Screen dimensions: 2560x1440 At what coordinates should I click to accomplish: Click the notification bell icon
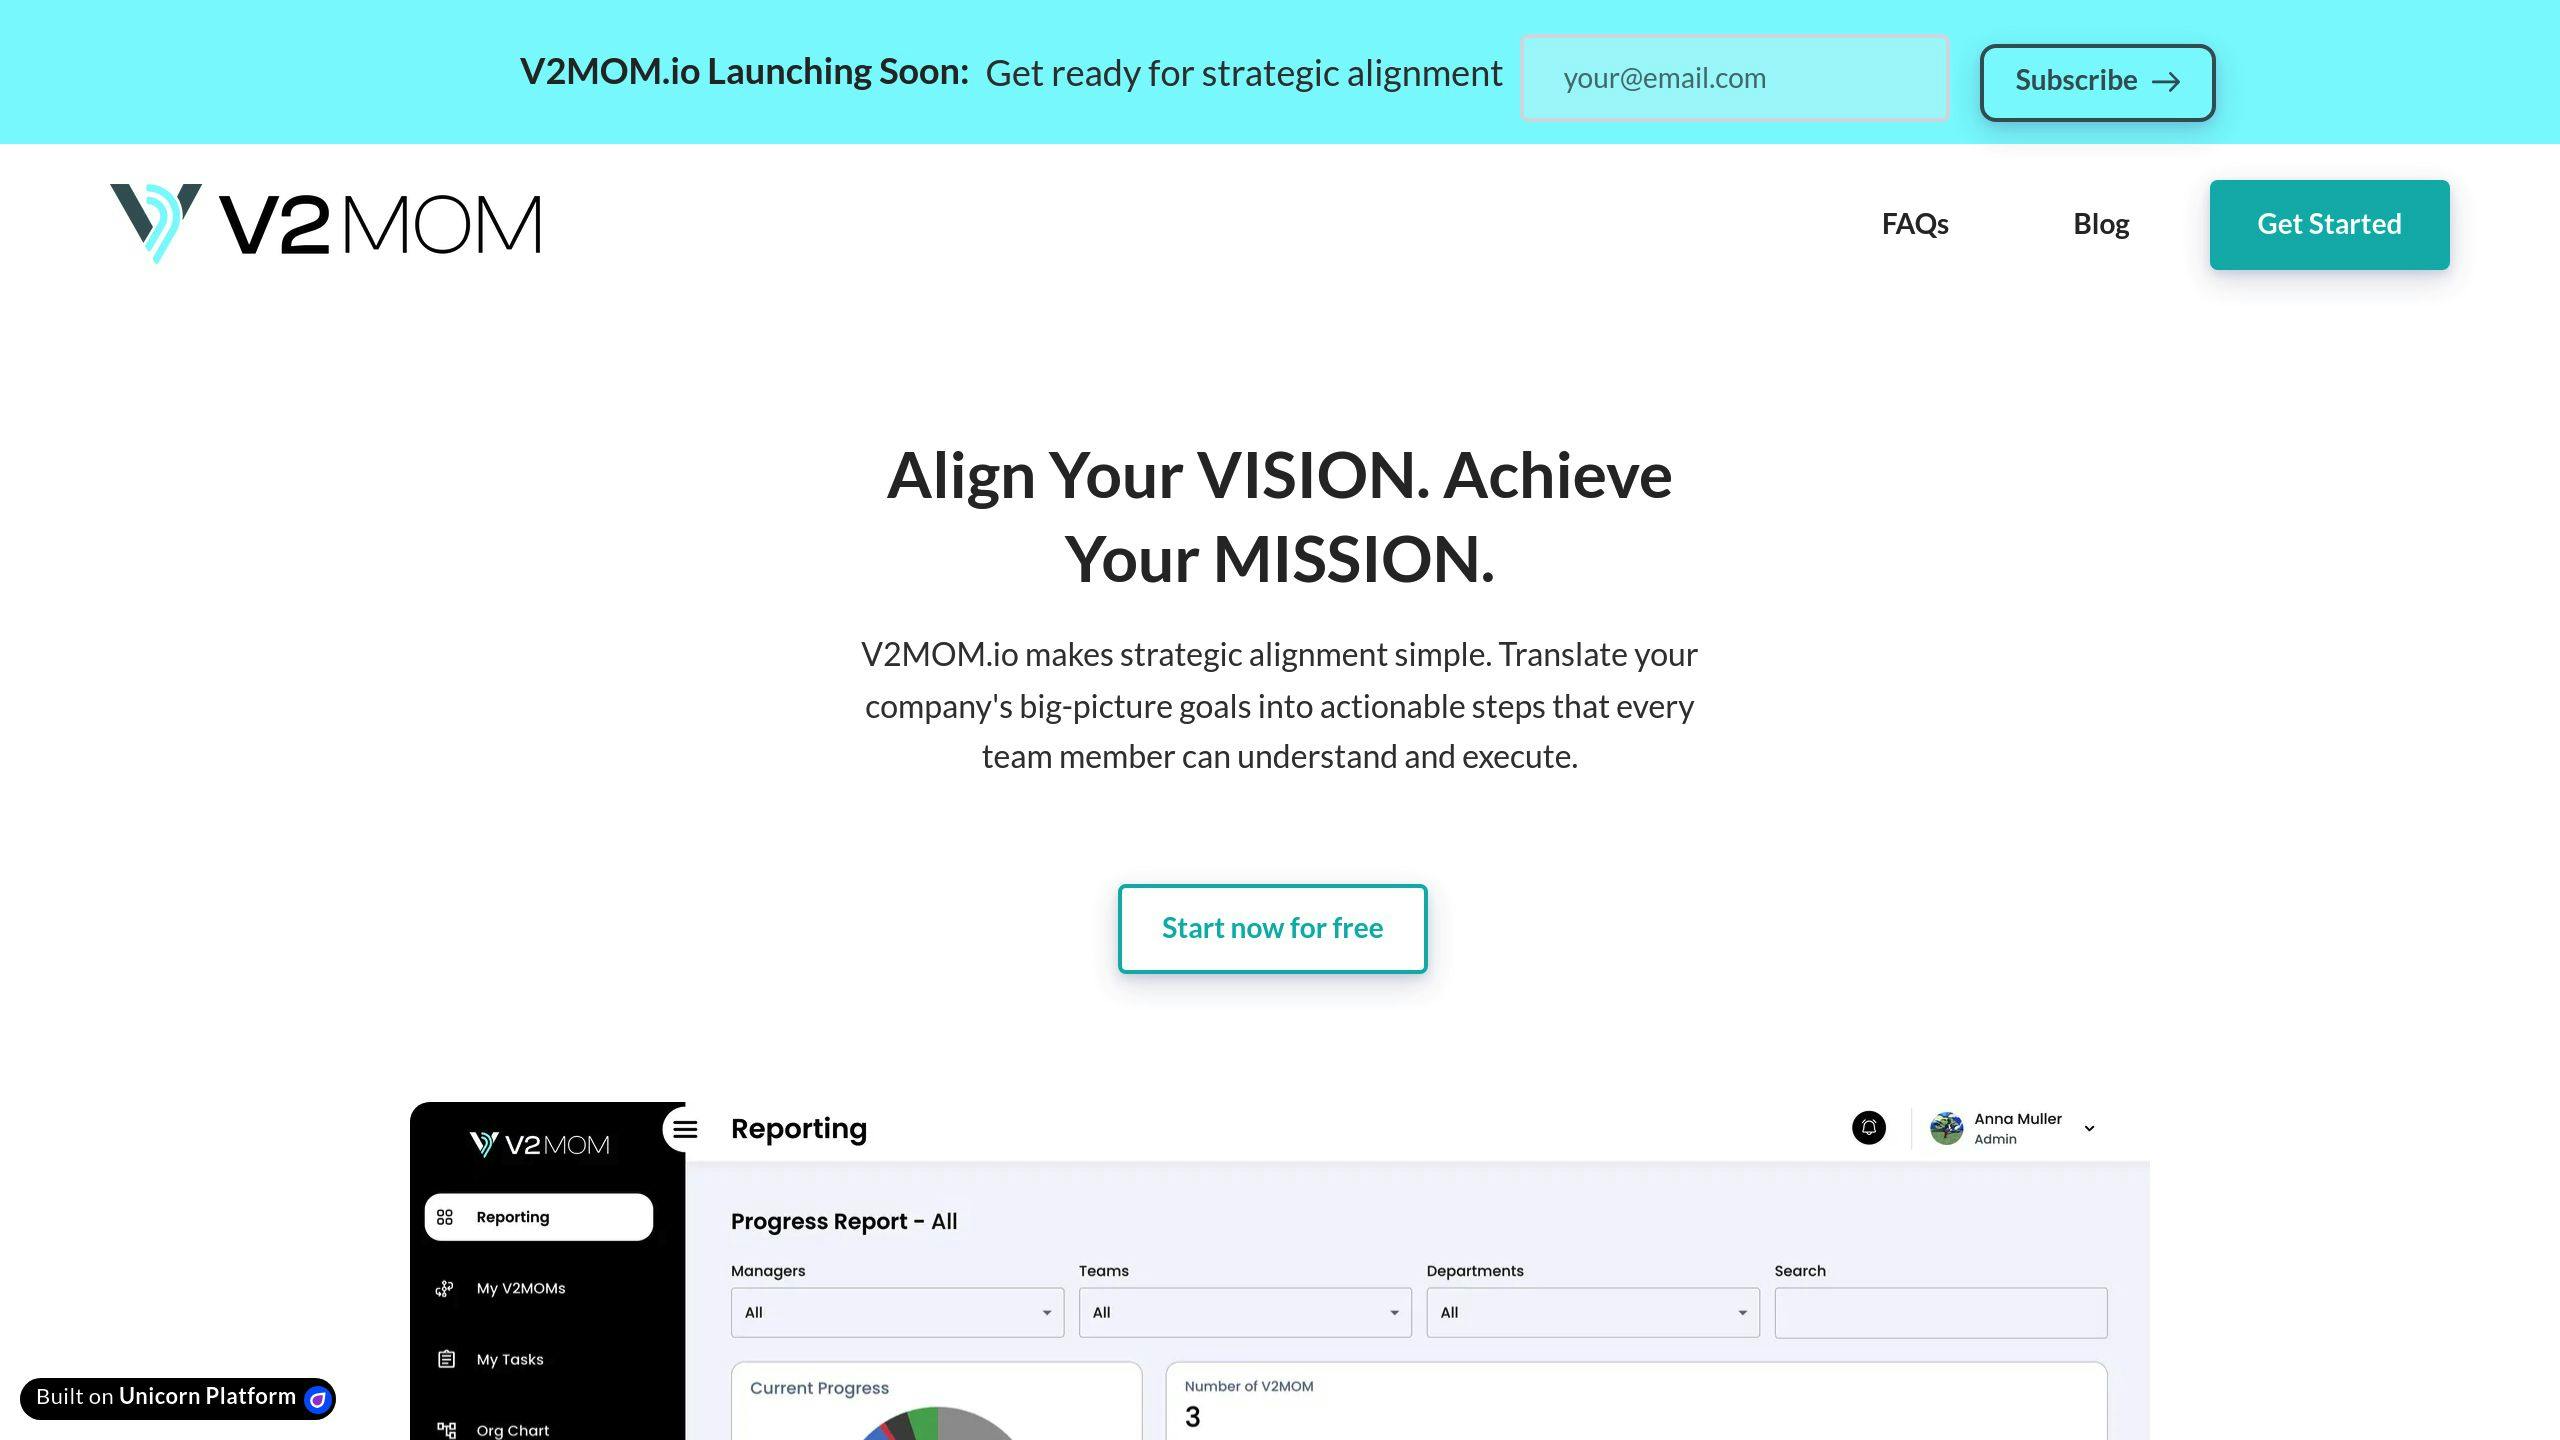(1867, 1127)
